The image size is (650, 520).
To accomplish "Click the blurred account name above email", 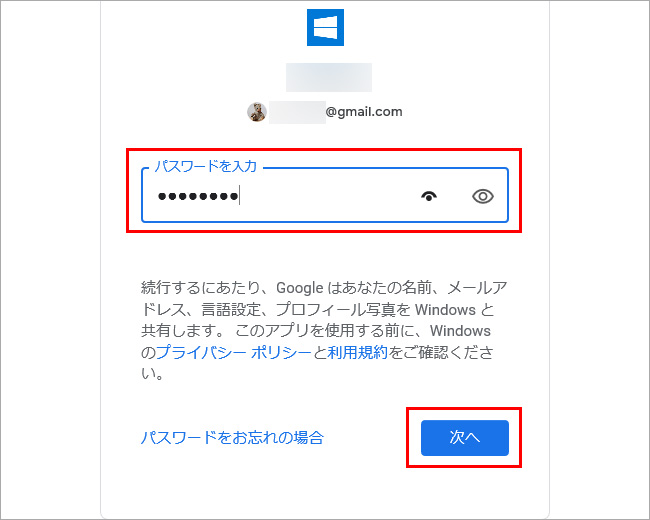I will coord(329,77).
